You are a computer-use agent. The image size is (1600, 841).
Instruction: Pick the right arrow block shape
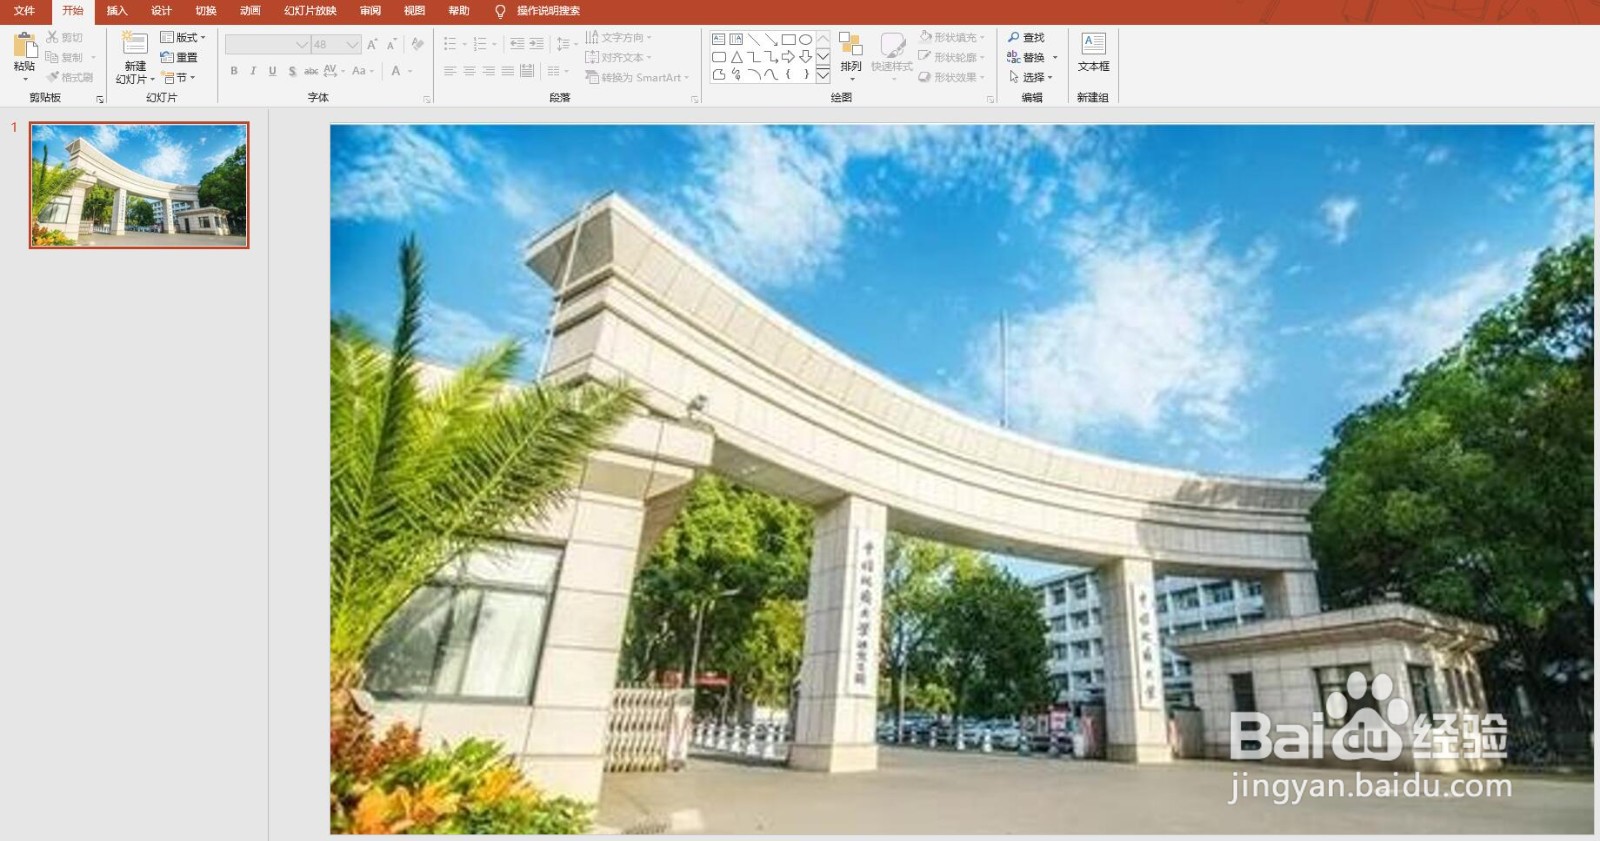coord(788,57)
